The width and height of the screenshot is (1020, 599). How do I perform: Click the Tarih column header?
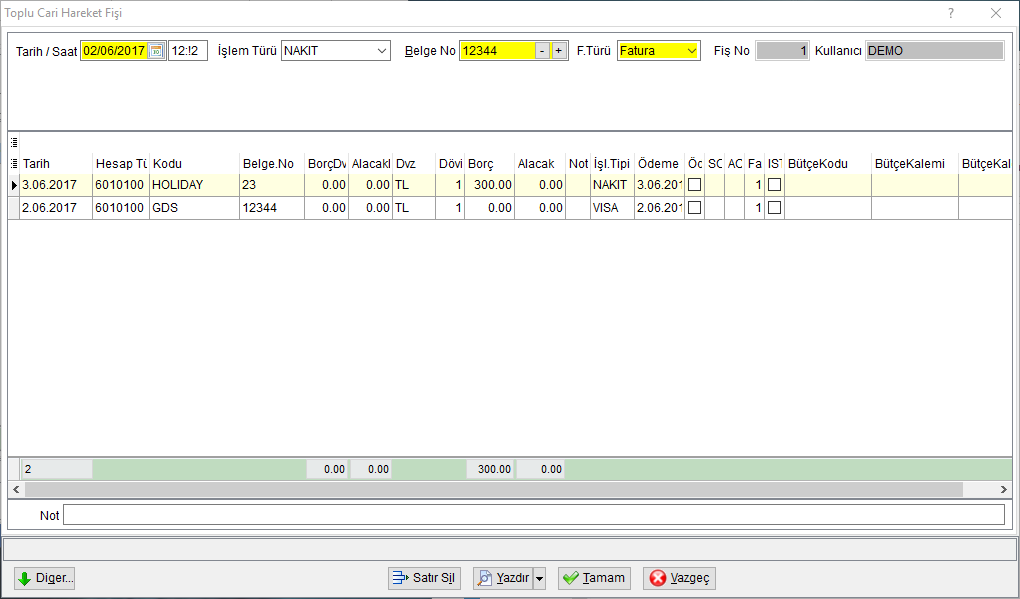(56, 164)
